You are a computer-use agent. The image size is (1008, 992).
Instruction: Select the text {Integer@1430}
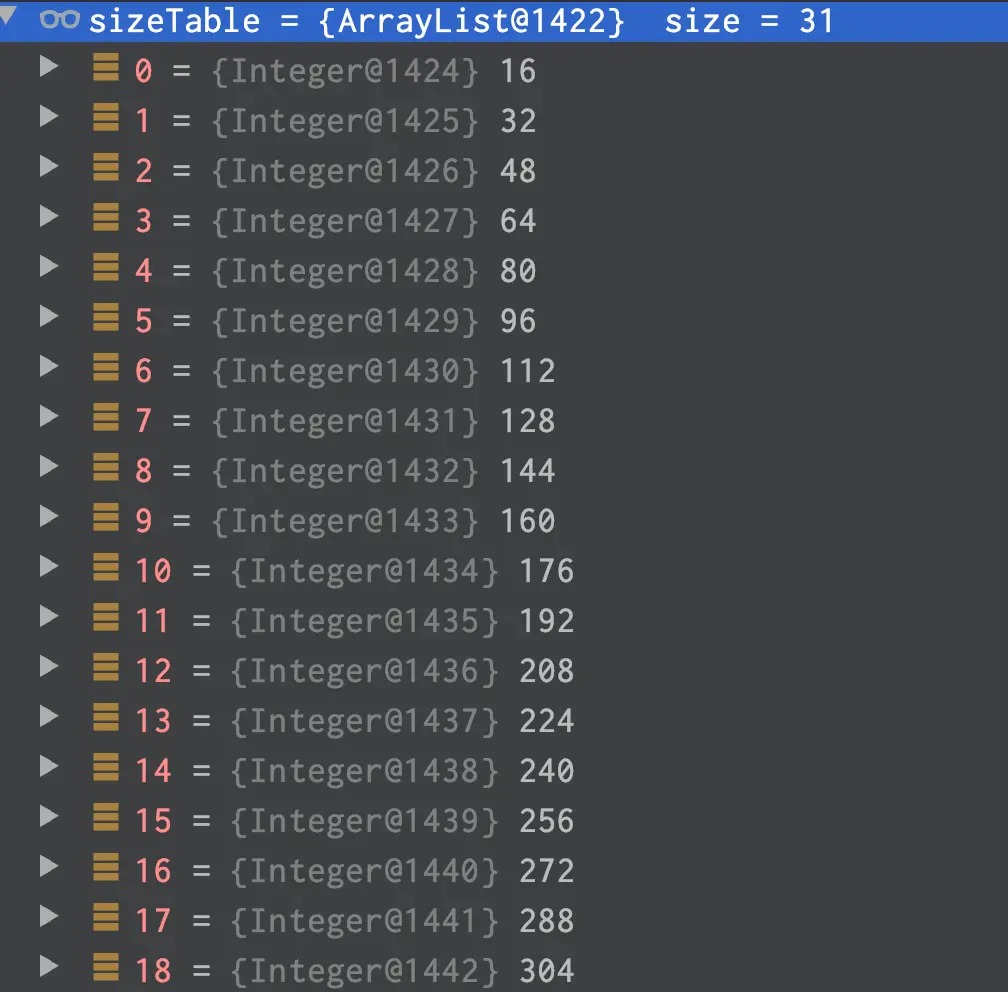pos(345,371)
